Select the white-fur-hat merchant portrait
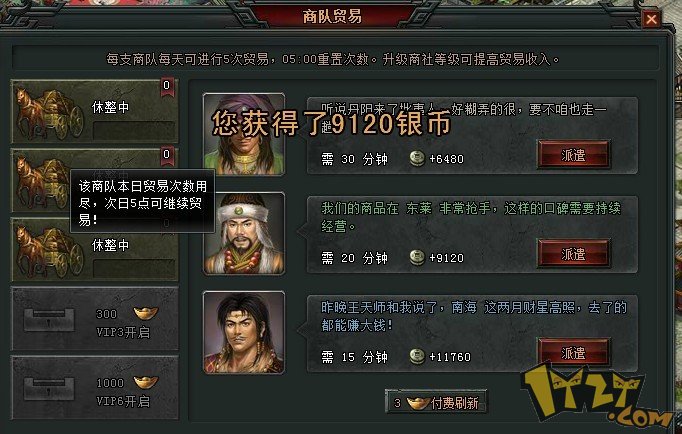Image resolution: width=682 pixels, height=434 pixels. pos(244,233)
